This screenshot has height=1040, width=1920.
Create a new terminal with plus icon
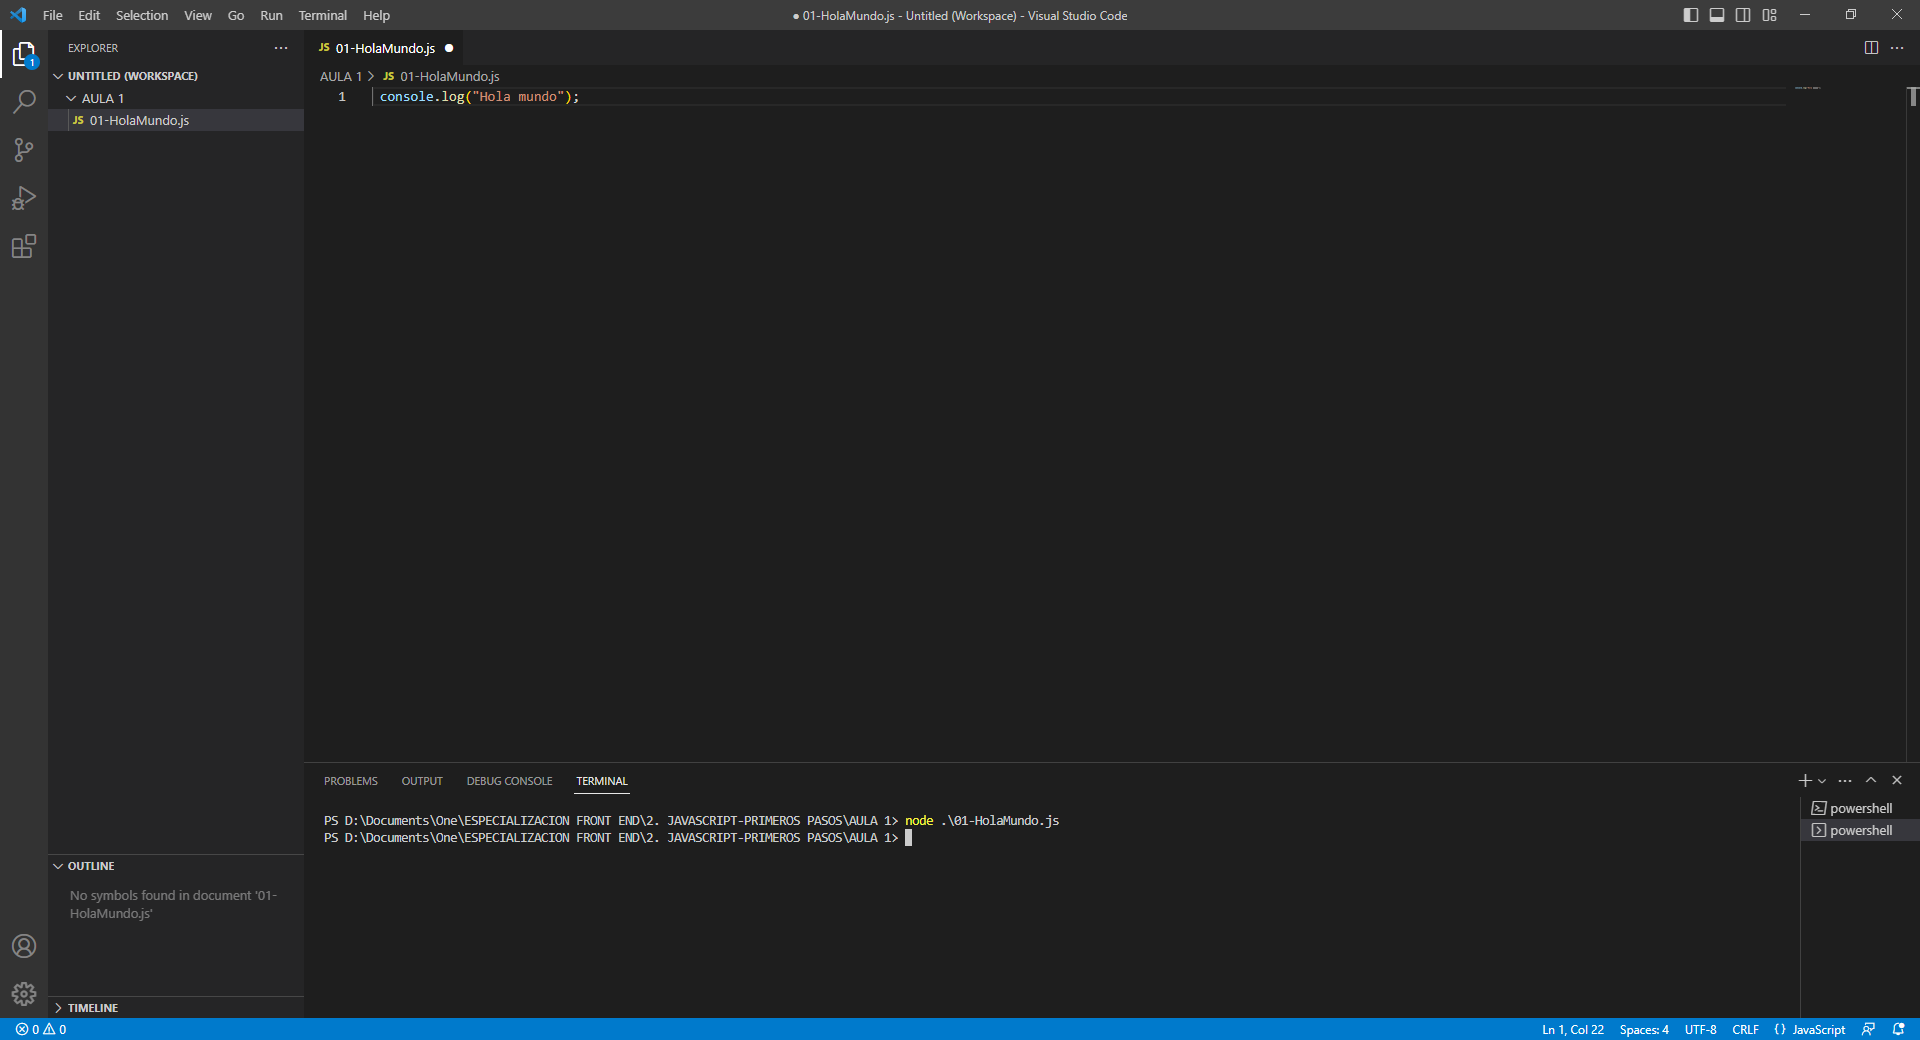pyautogui.click(x=1805, y=780)
